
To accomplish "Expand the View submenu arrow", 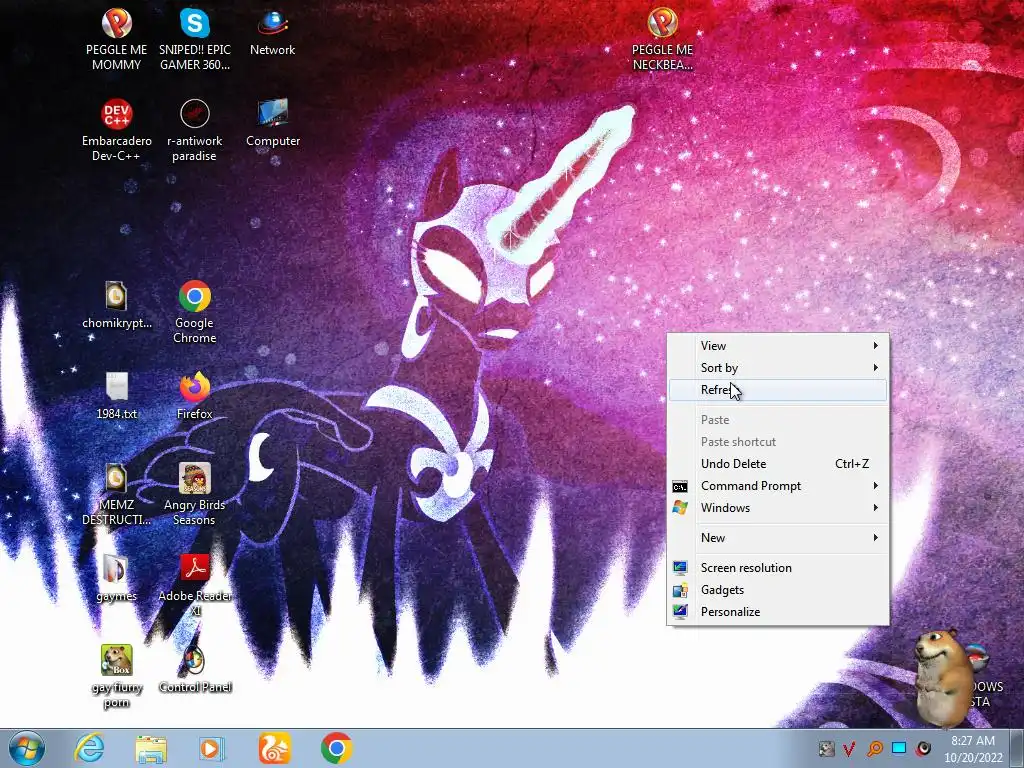I will tap(876, 345).
